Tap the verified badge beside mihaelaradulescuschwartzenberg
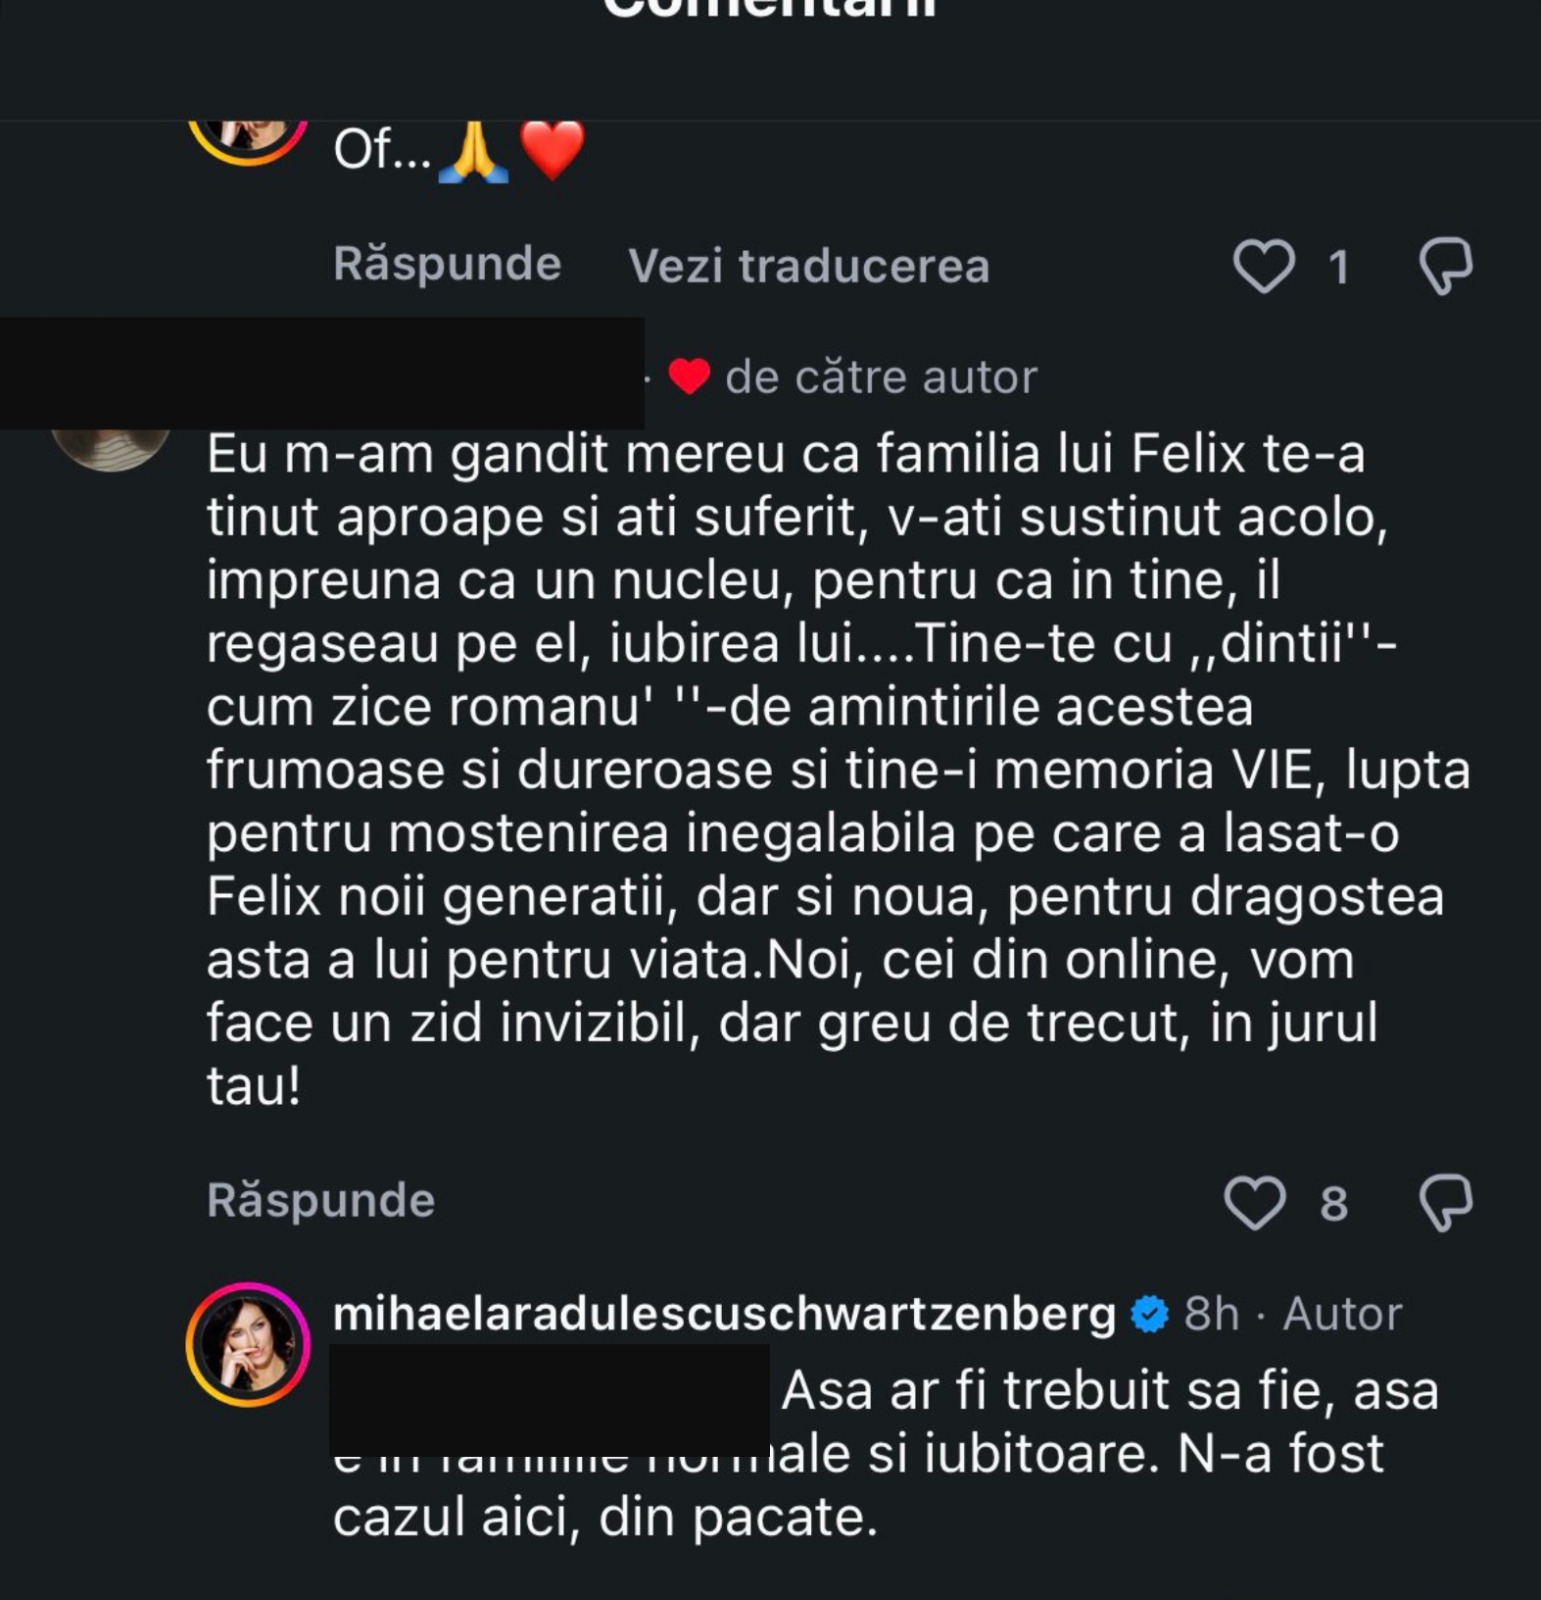Viewport: 1541px width, 1600px height. (x=1149, y=1314)
